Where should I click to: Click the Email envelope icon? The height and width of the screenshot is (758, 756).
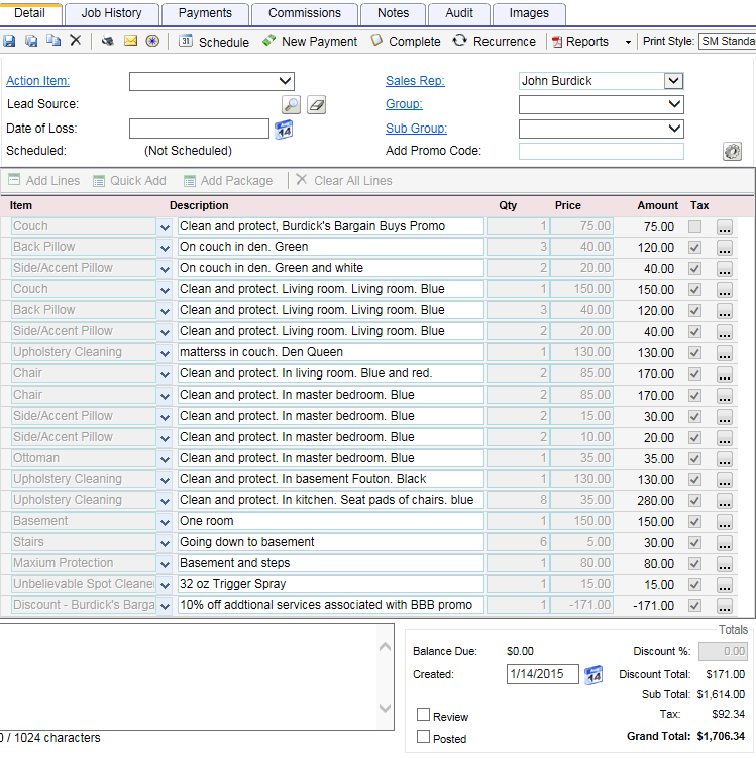click(x=130, y=42)
